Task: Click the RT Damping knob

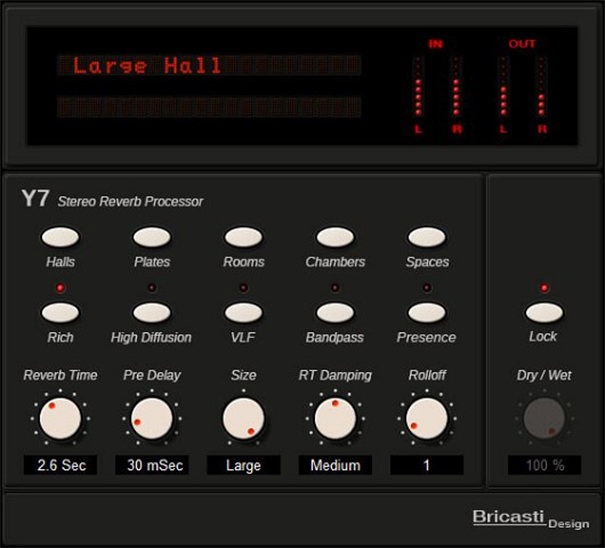Action: click(x=335, y=417)
